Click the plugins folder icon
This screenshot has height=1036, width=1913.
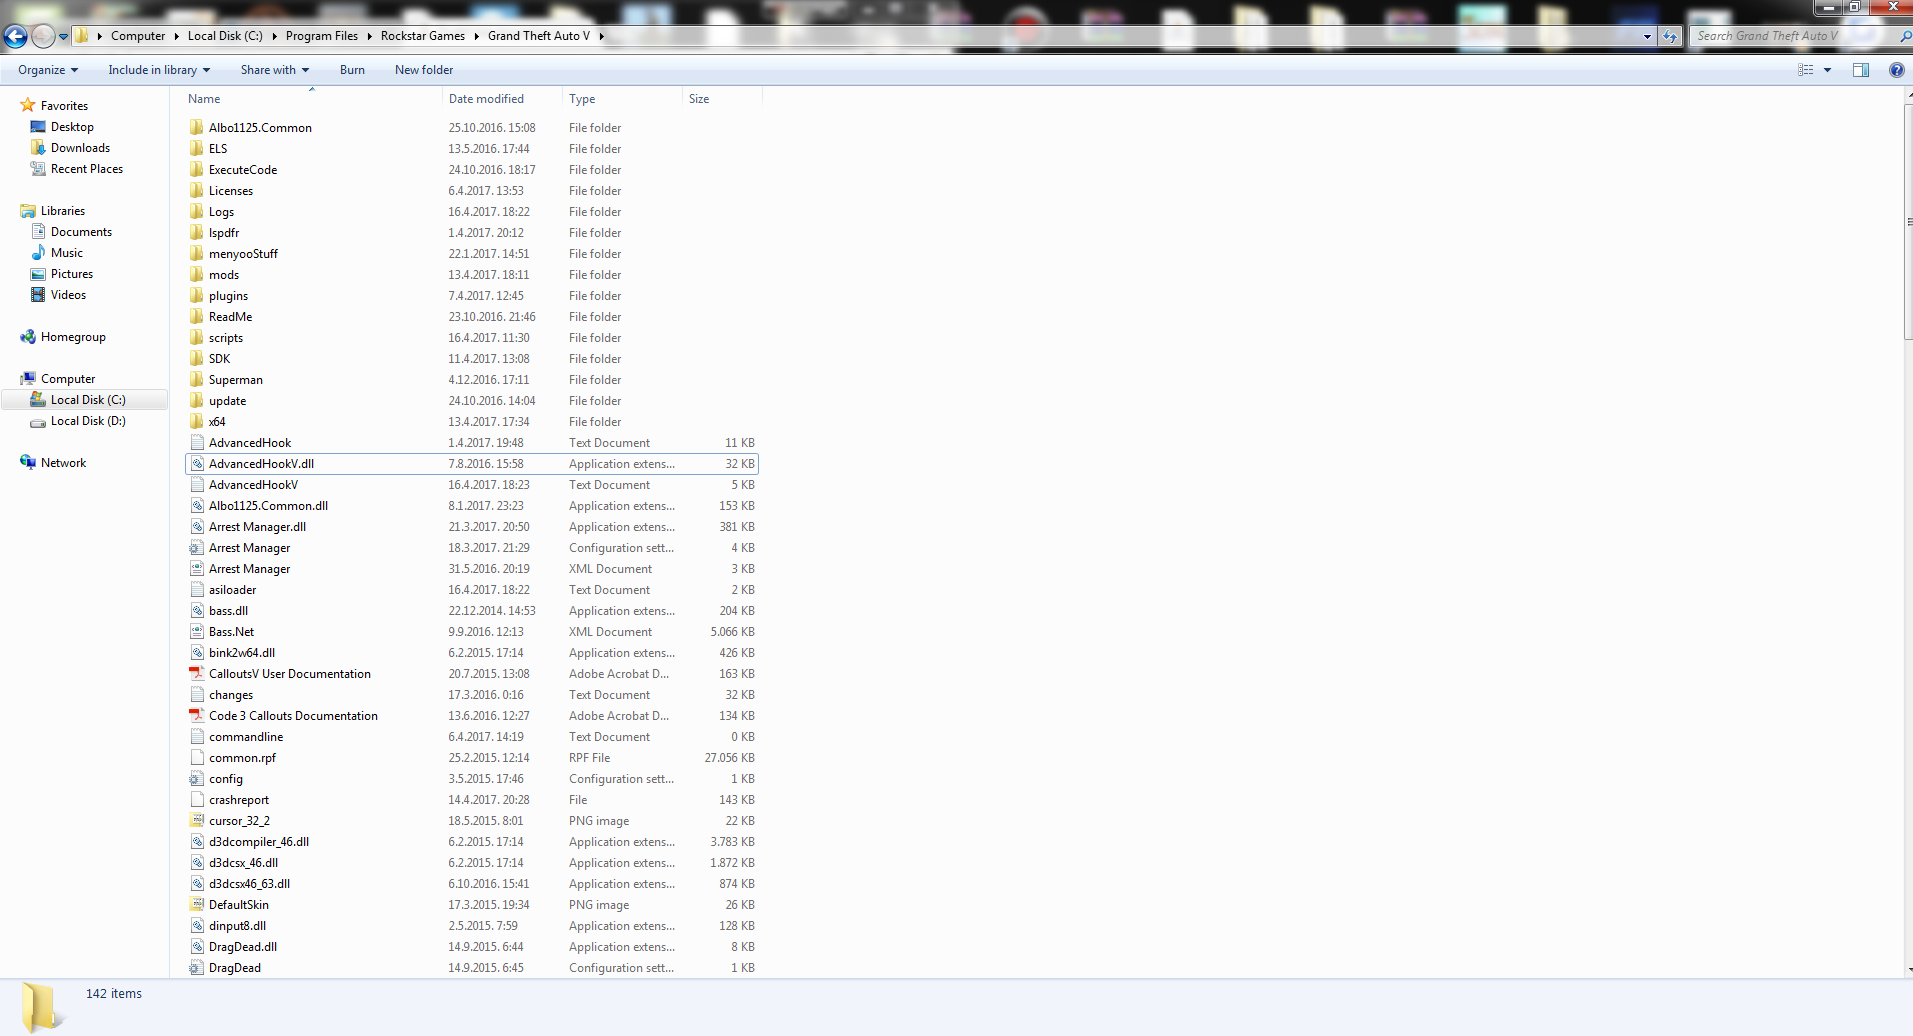tap(197, 295)
